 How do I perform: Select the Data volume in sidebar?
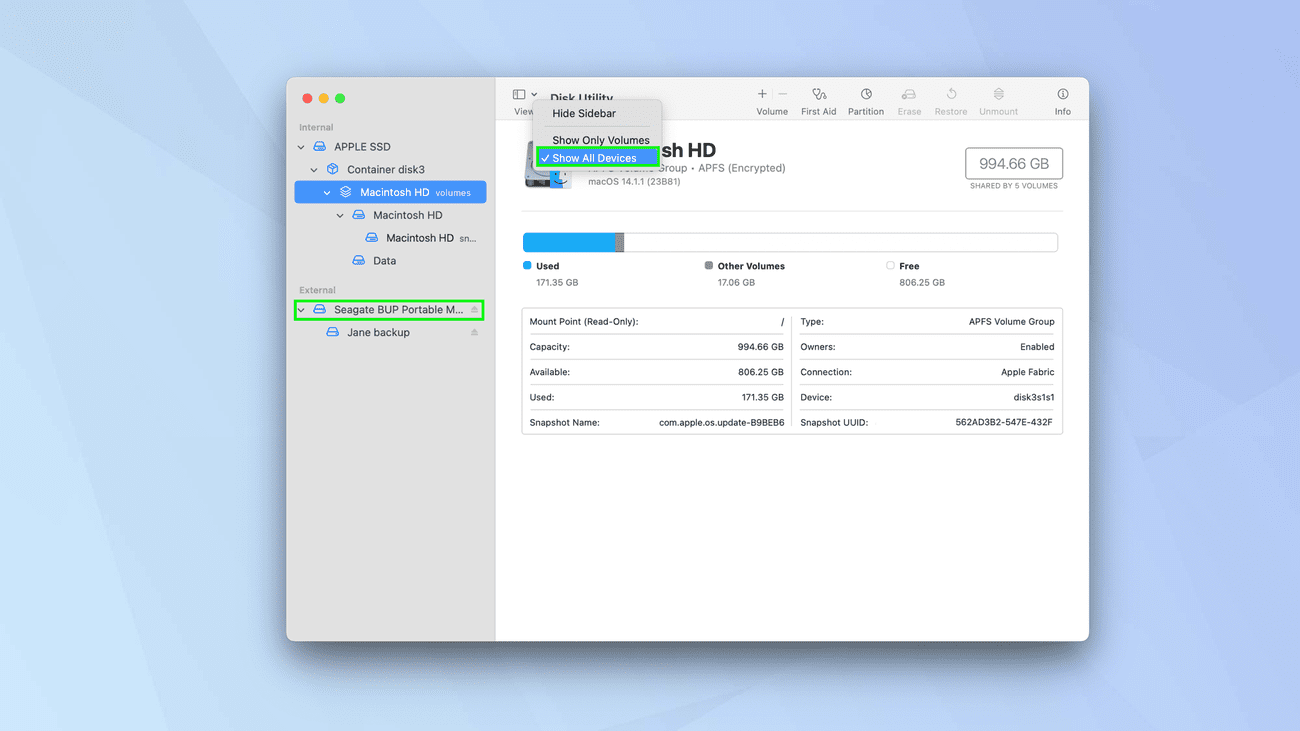click(384, 261)
